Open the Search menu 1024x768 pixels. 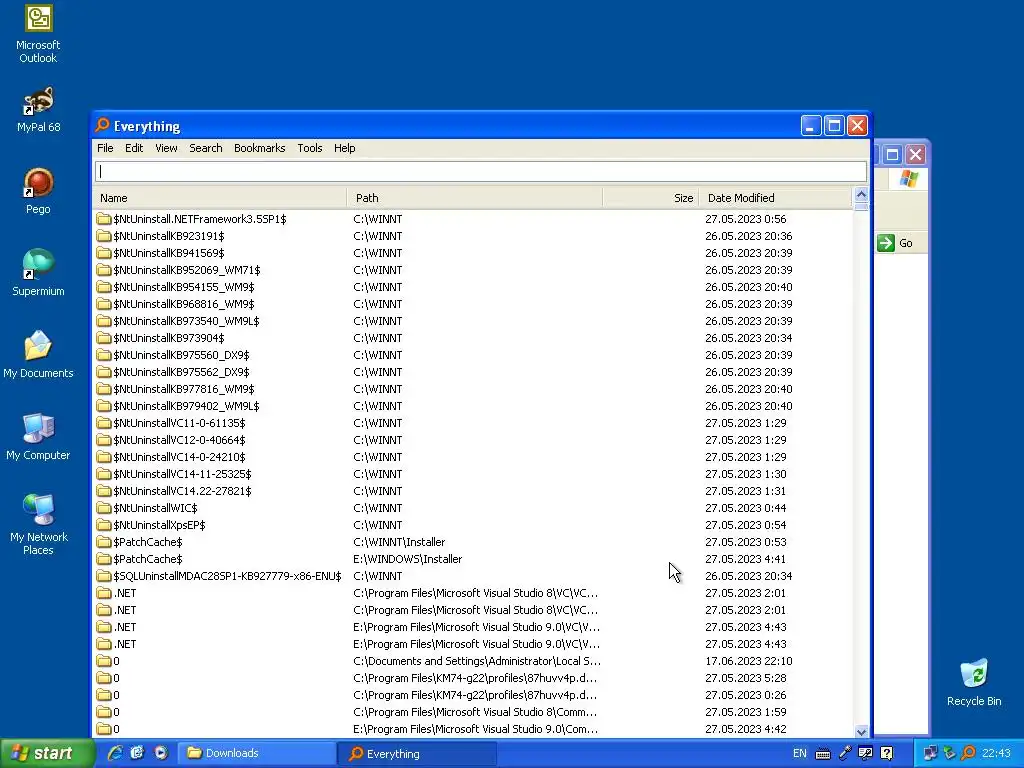(x=206, y=148)
